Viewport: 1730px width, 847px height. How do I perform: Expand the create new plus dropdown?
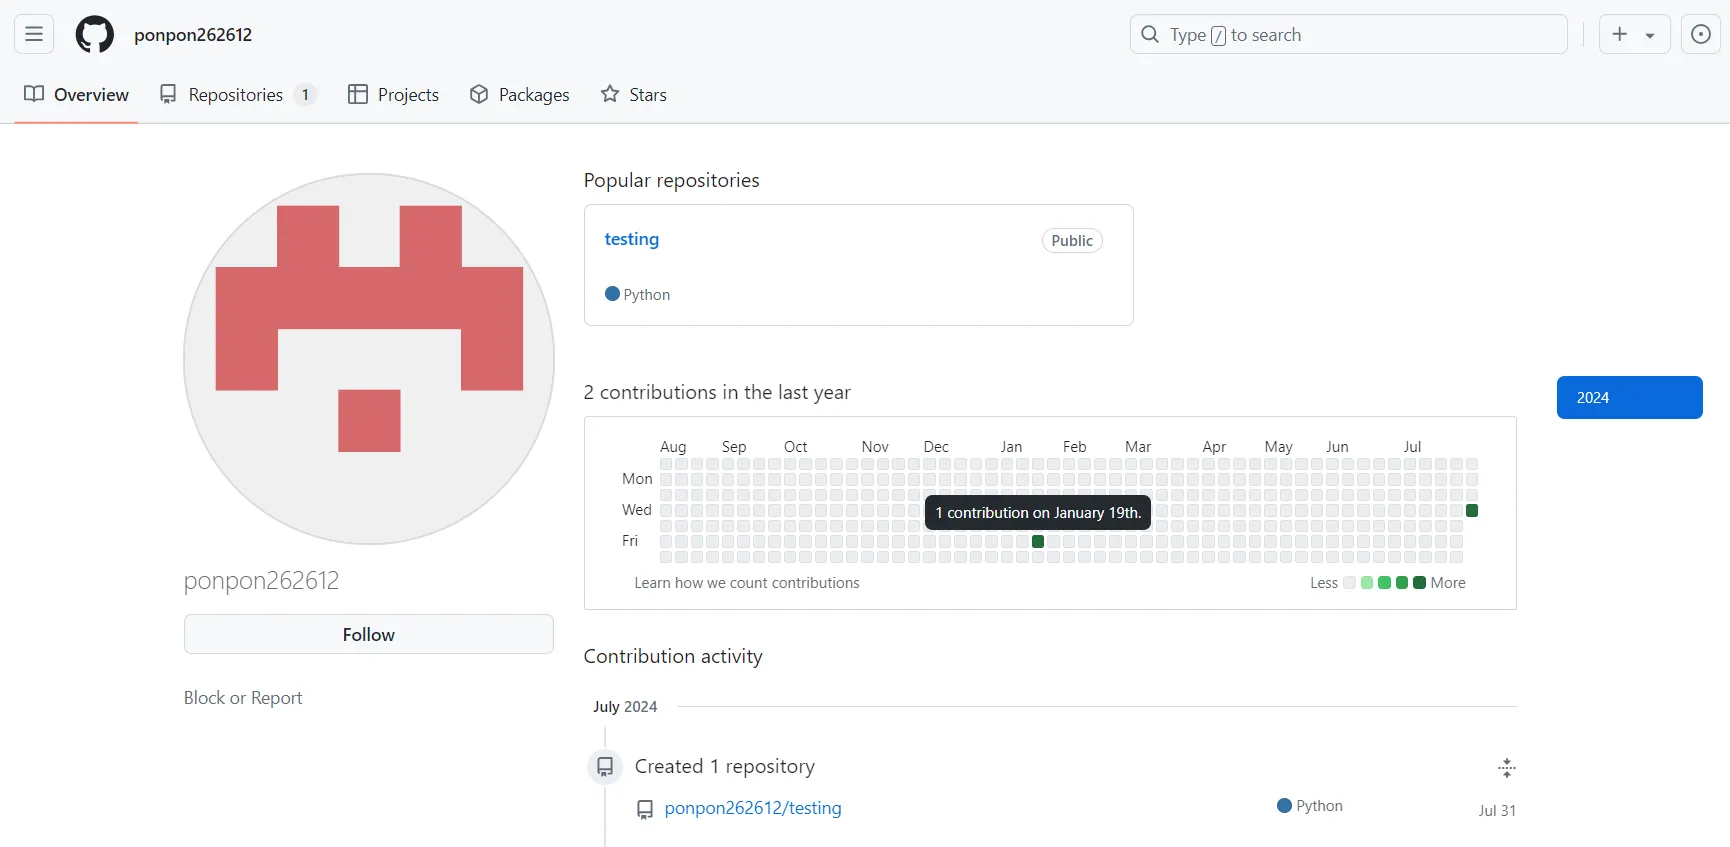[x=1633, y=34]
